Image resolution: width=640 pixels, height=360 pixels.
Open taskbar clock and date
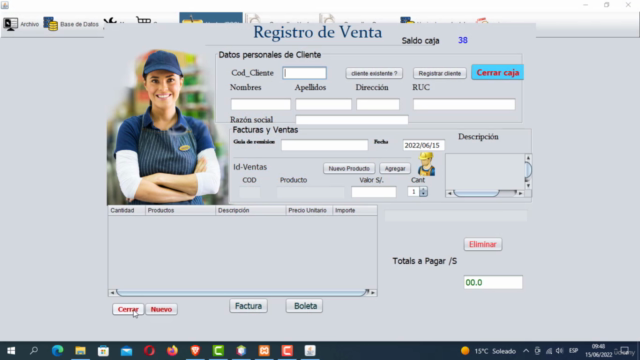click(x=598, y=351)
